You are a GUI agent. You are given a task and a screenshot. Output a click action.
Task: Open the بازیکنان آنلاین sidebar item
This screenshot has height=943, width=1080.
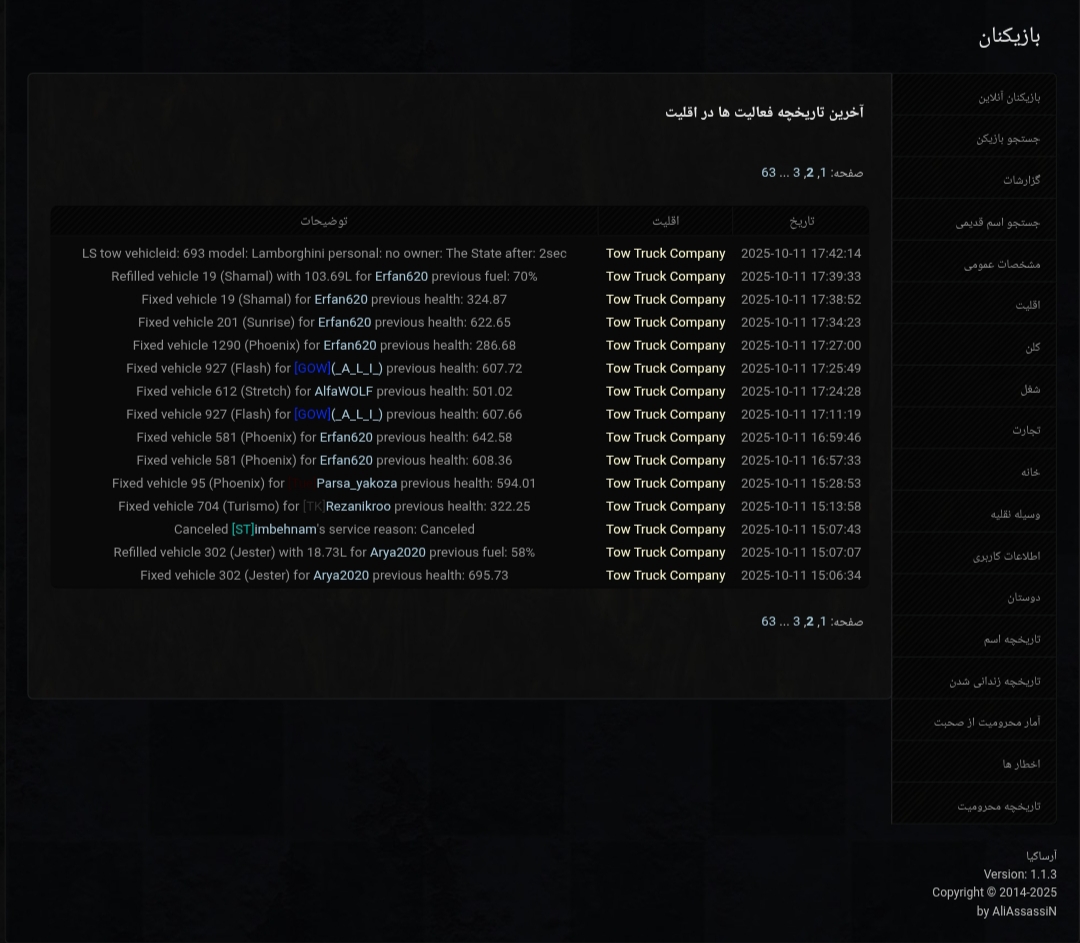pyautogui.click(x=1008, y=97)
